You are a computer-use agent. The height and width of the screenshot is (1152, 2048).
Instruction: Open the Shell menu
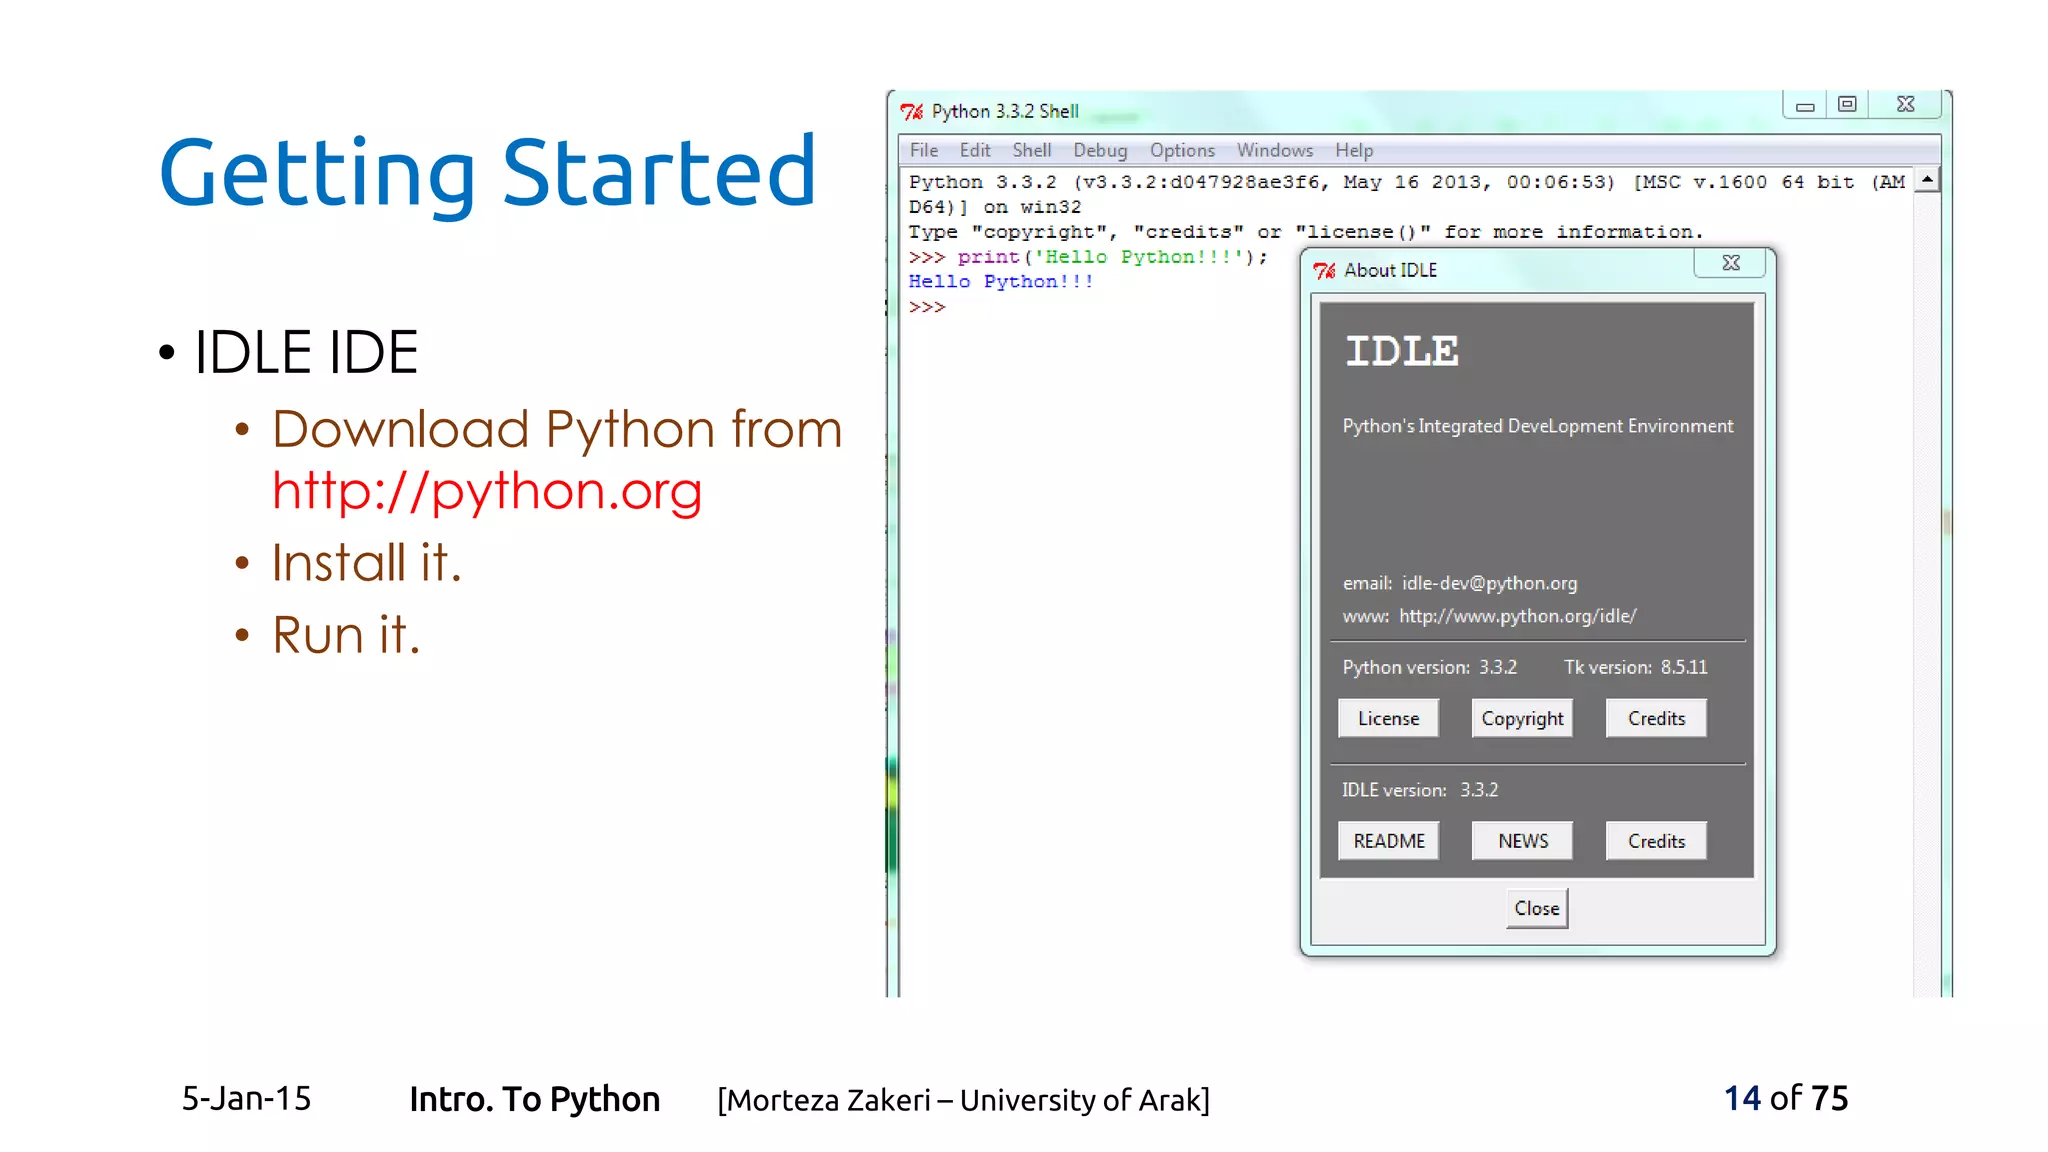click(x=1031, y=150)
